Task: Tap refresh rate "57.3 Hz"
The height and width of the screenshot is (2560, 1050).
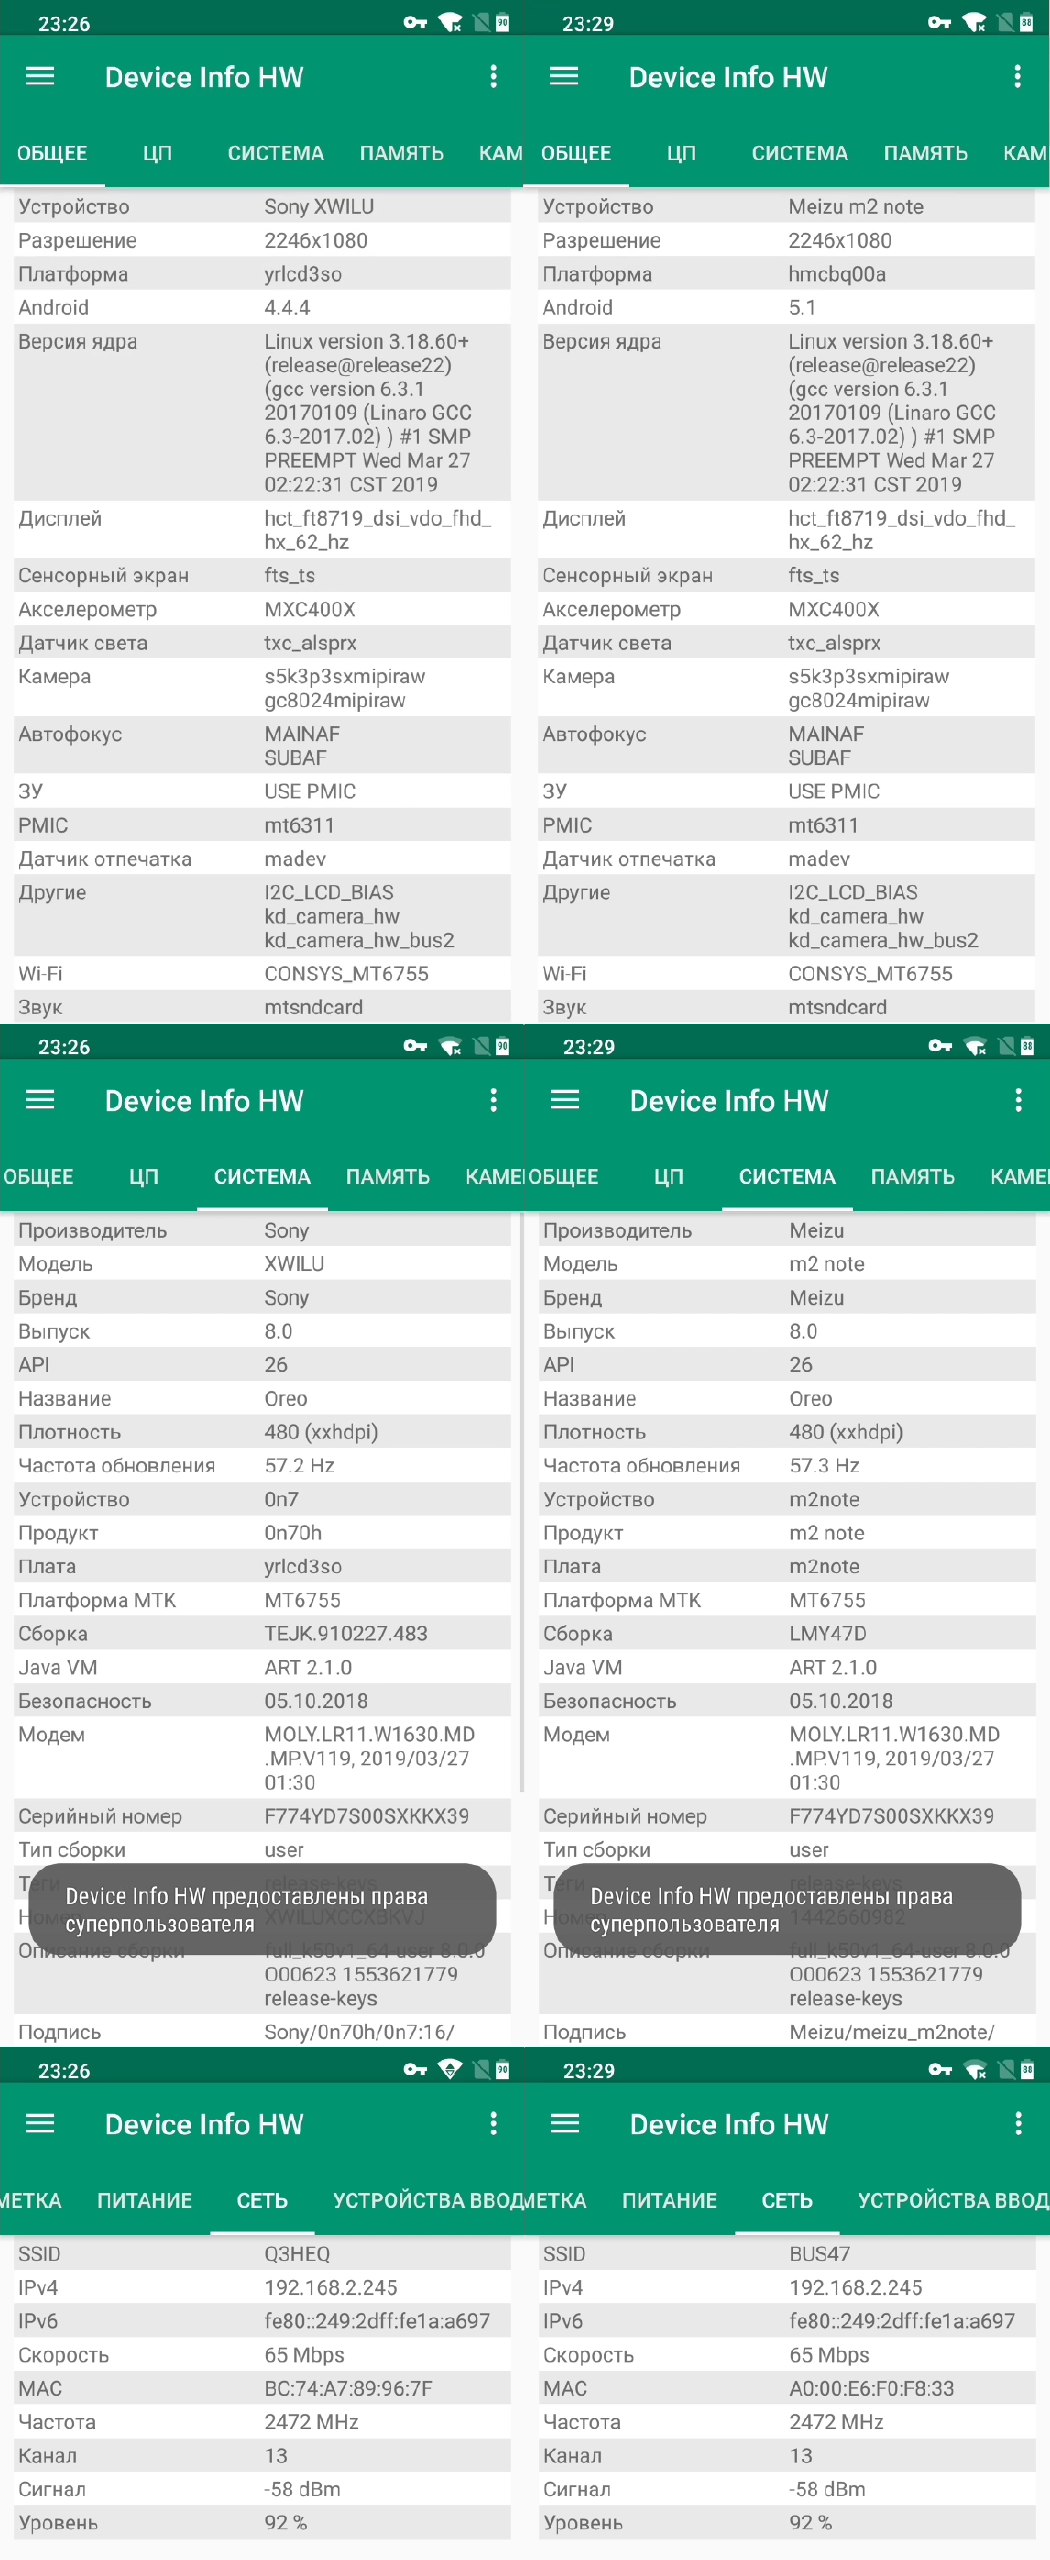Action: [x=824, y=1465]
